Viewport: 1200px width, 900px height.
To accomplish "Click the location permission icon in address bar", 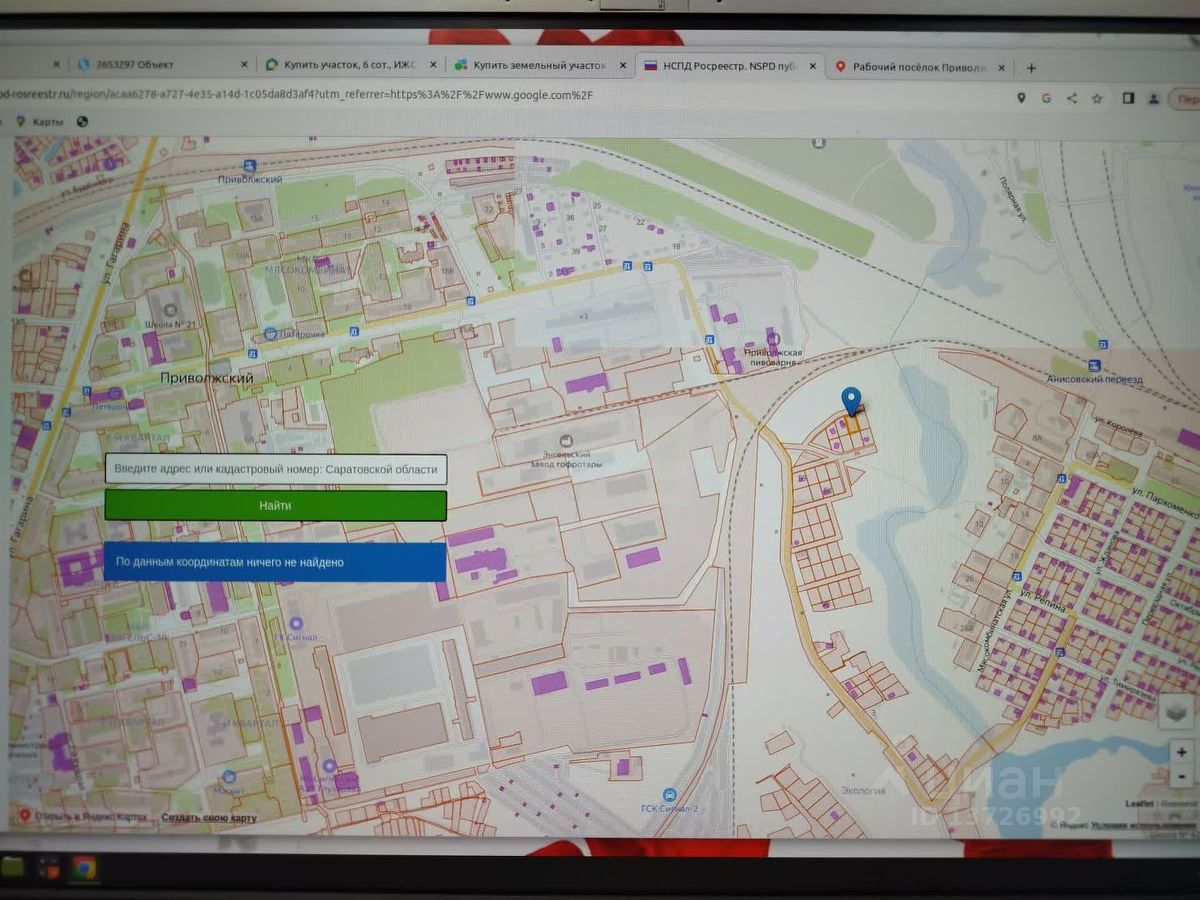I will [x=1021, y=97].
